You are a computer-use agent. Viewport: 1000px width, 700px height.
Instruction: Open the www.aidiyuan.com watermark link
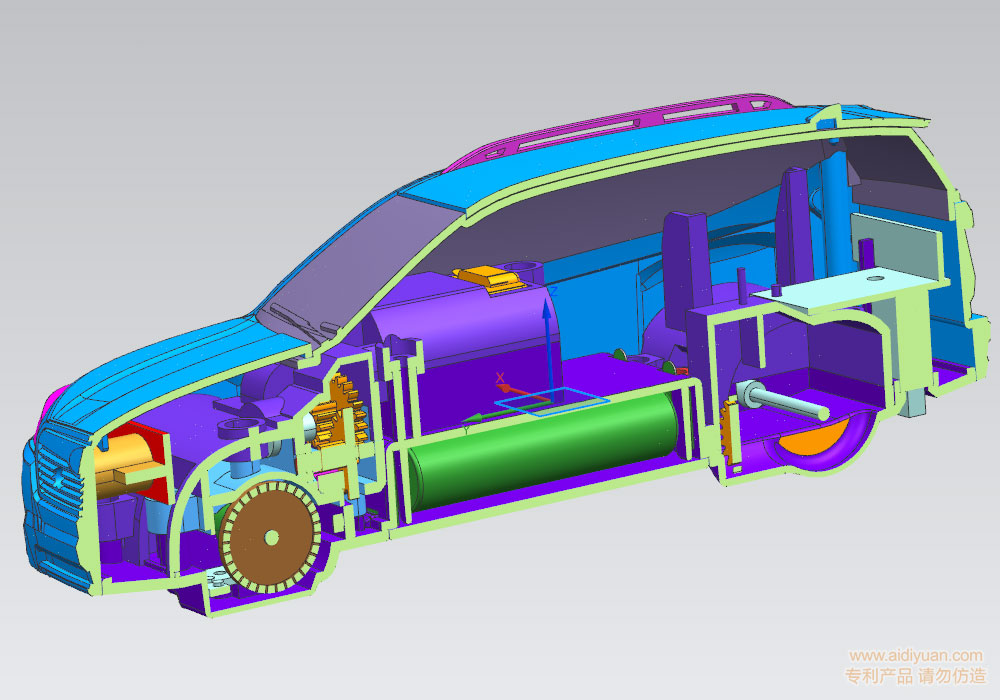[x=916, y=655]
